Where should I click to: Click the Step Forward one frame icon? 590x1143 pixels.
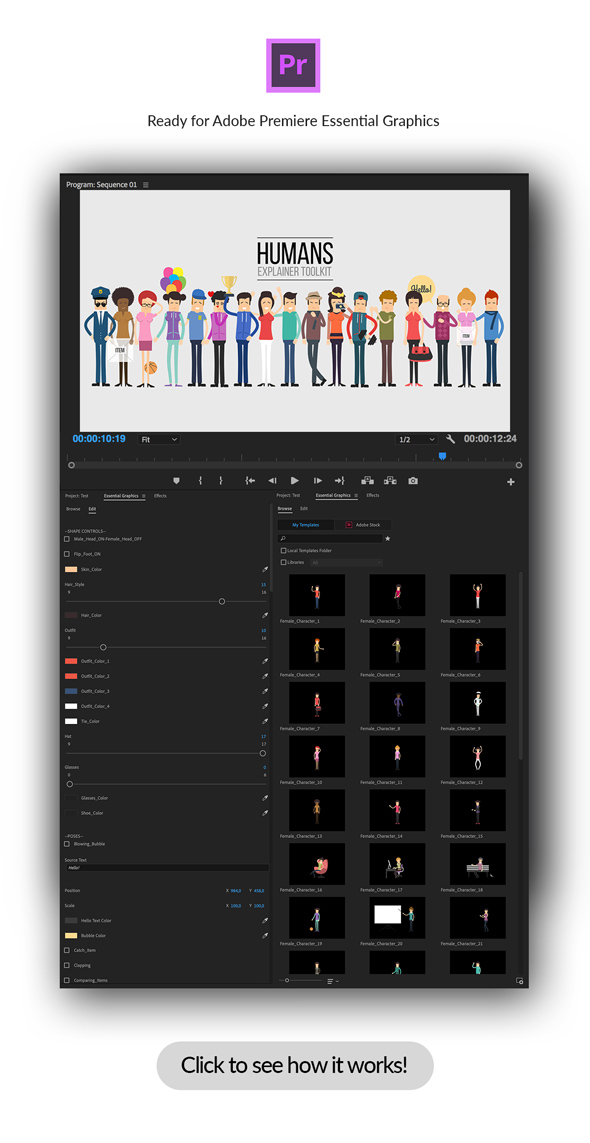(318, 480)
